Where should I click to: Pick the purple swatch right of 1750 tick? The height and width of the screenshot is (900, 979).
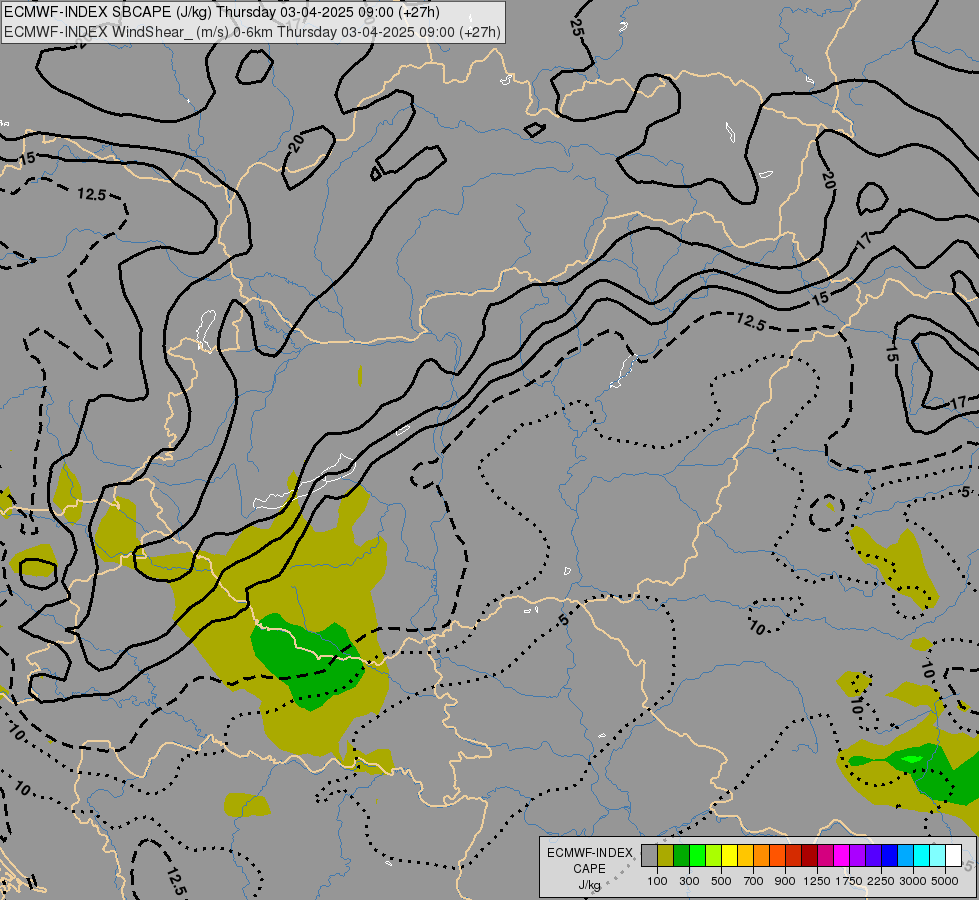[857, 855]
